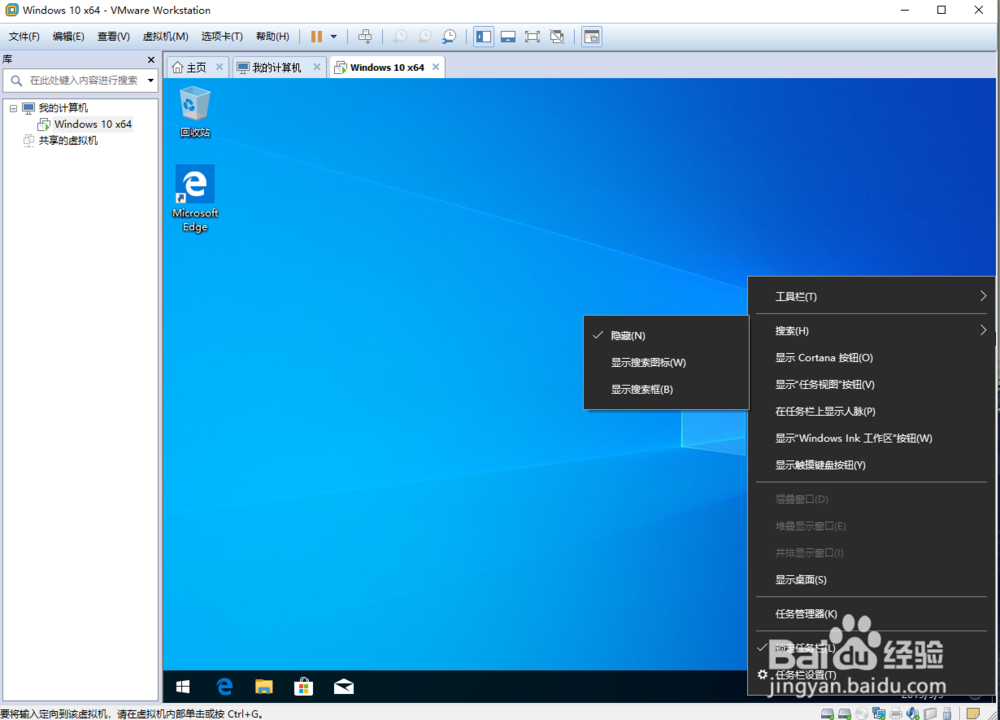1000x720 pixels.
Task: Open the 选项卡(T) menu
Action: [x=222, y=36]
